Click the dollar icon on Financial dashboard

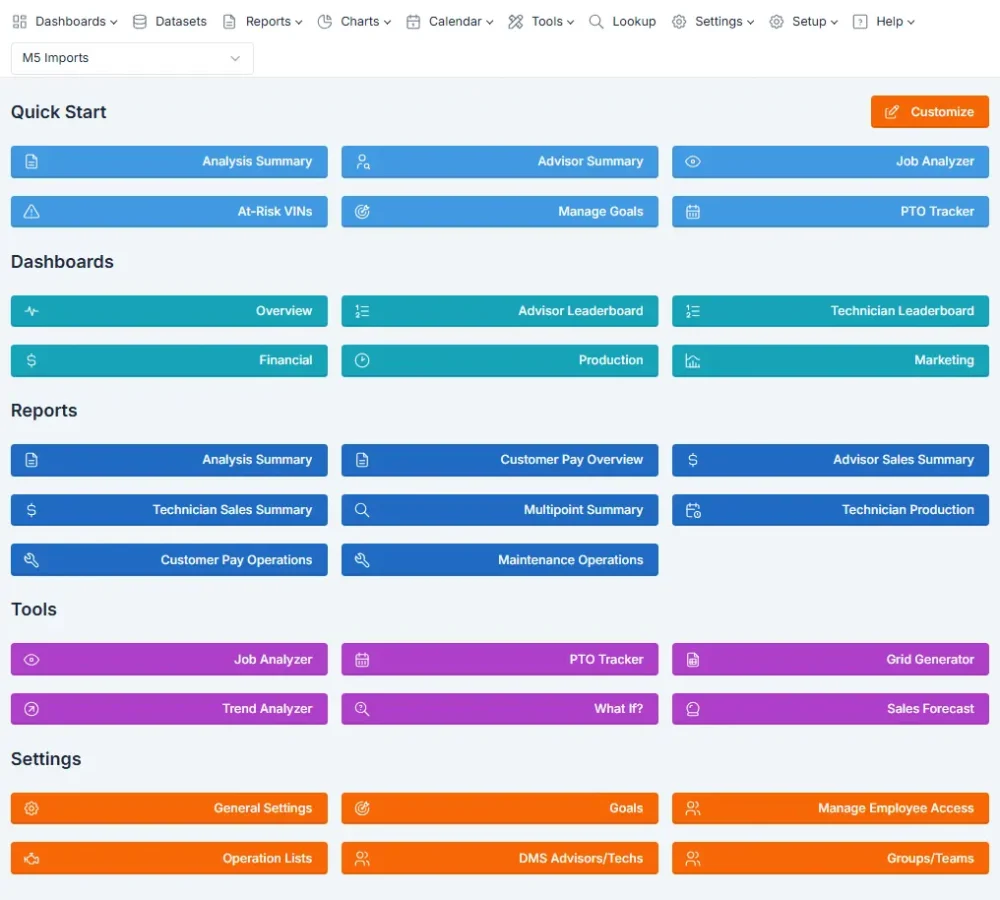(x=32, y=361)
